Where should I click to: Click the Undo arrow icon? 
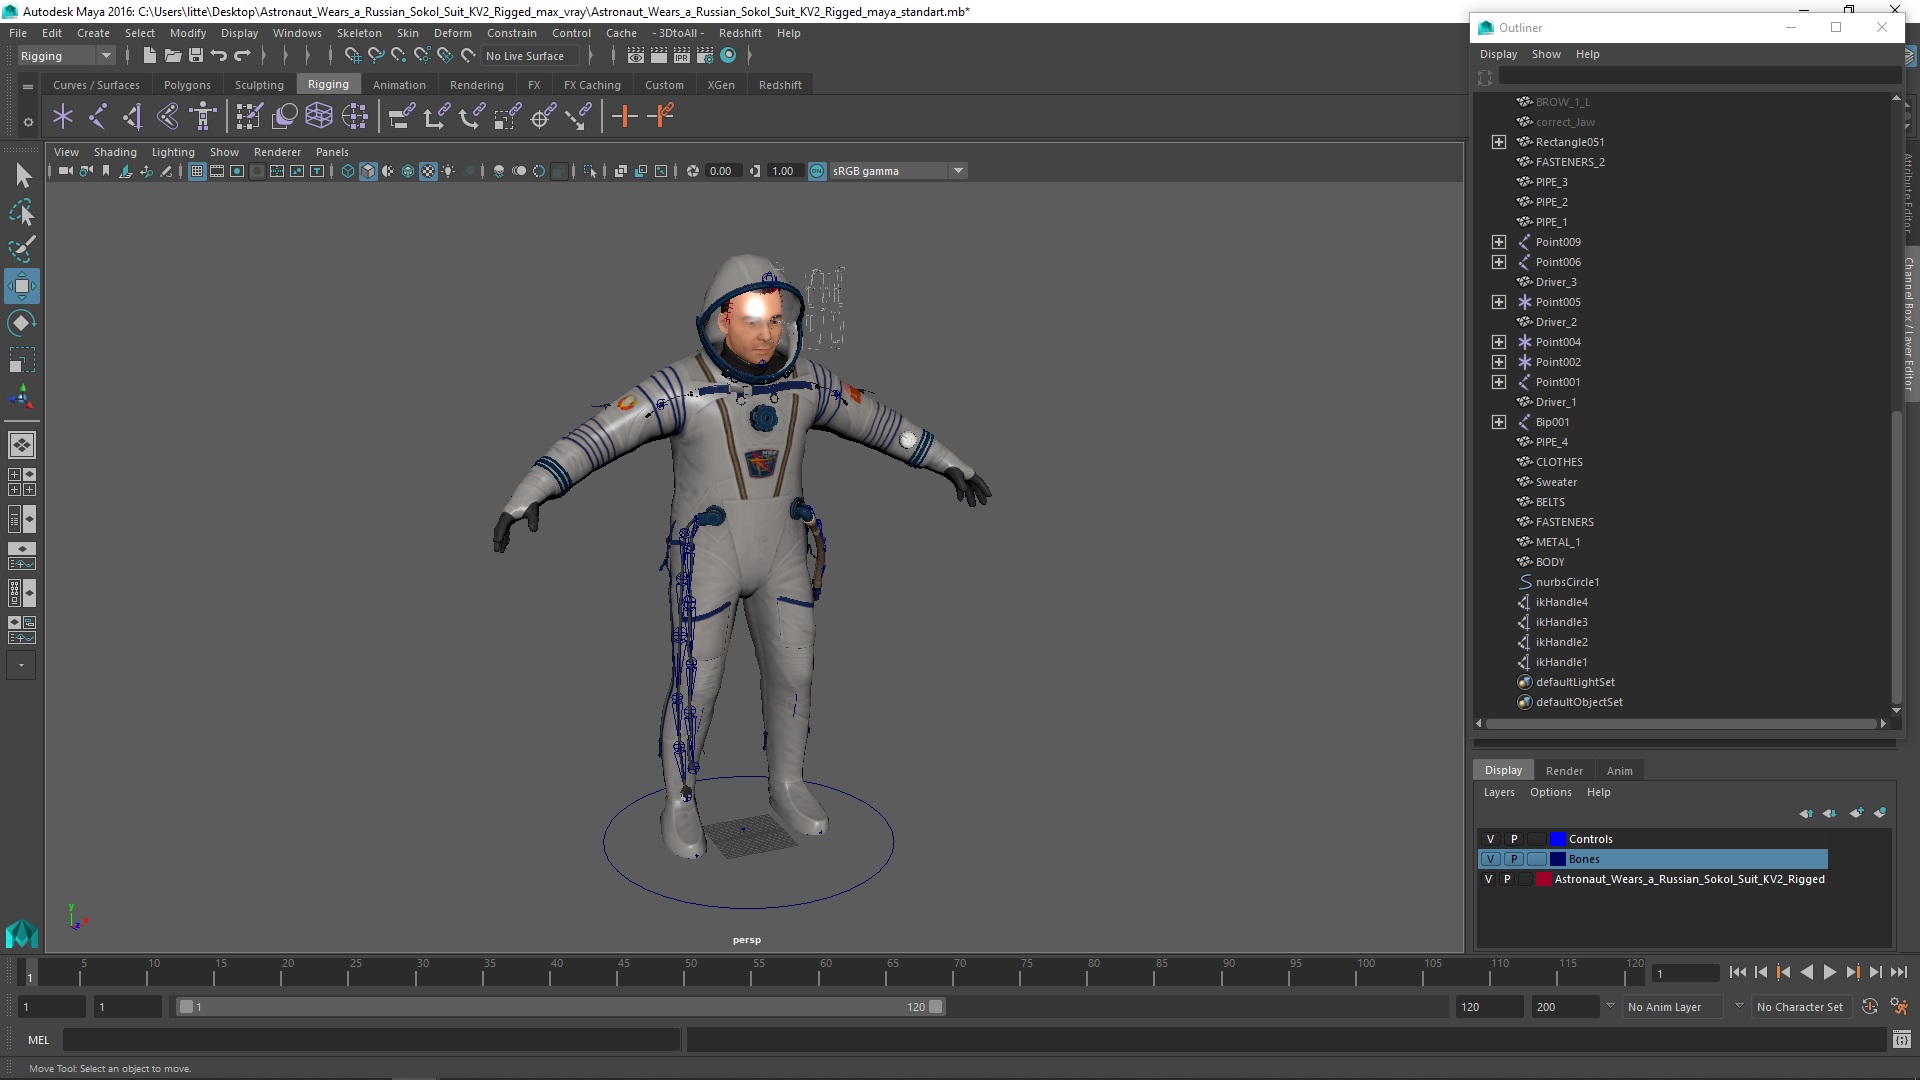click(x=219, y=56)
